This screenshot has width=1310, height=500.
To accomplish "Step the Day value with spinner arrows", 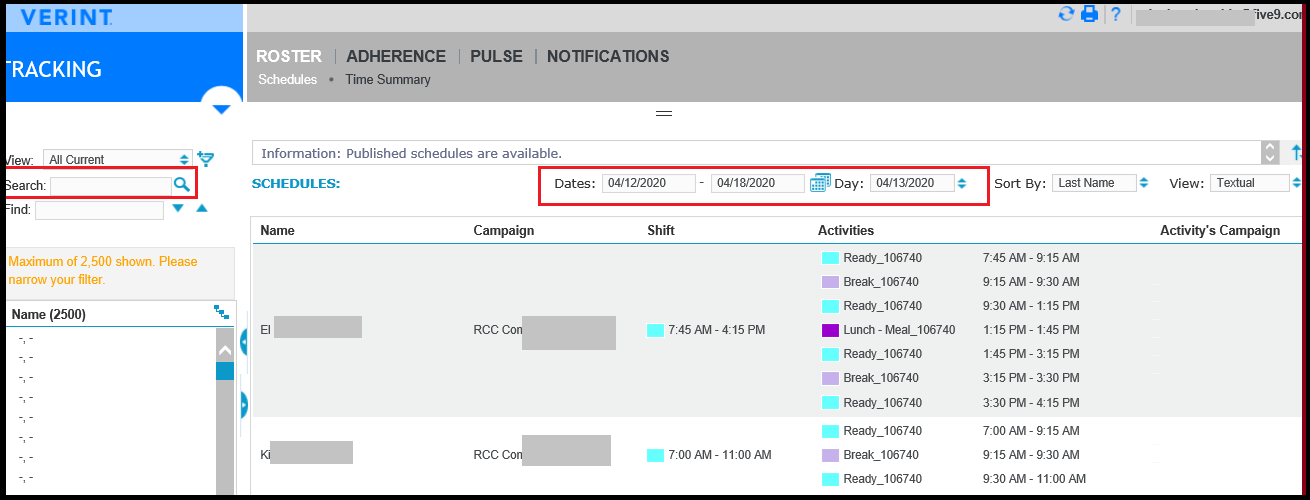I will pyautogui.click(x=961, y=183).
